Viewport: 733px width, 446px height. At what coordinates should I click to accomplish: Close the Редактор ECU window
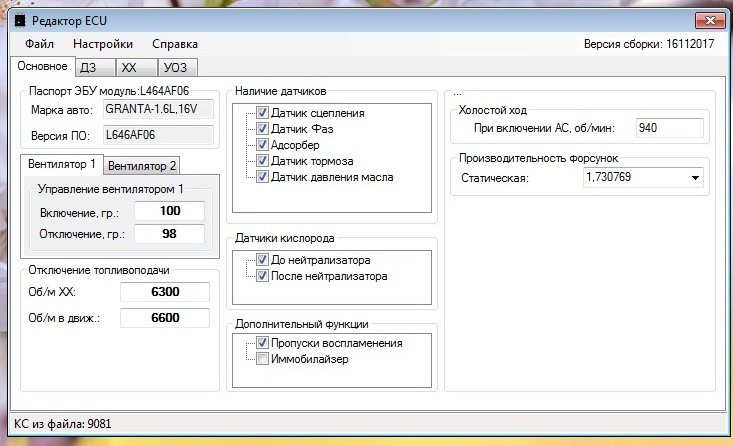710,21
